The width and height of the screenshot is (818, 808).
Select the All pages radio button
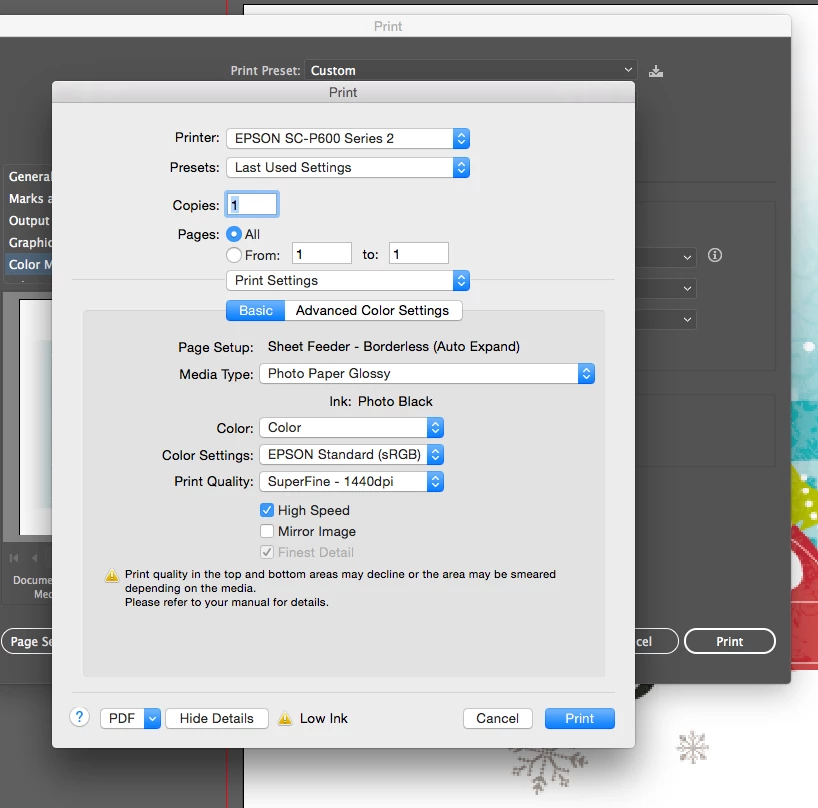click(x=234, y=234)
